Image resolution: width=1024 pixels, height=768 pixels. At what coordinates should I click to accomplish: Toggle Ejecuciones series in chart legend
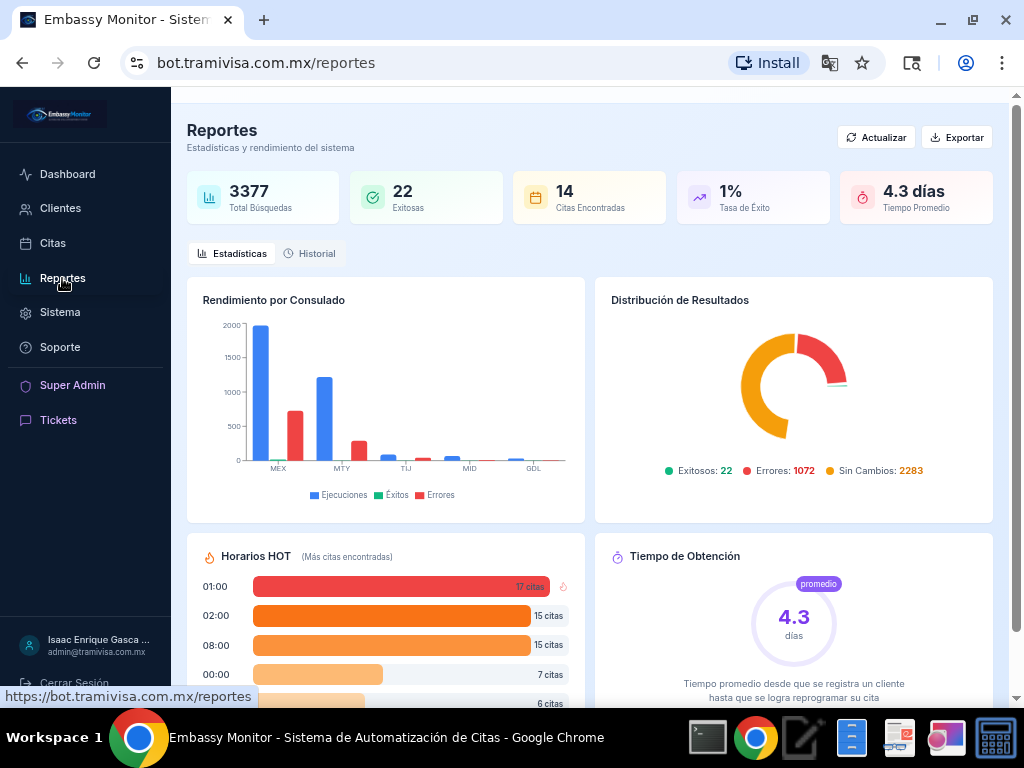(x=338, y=495)
